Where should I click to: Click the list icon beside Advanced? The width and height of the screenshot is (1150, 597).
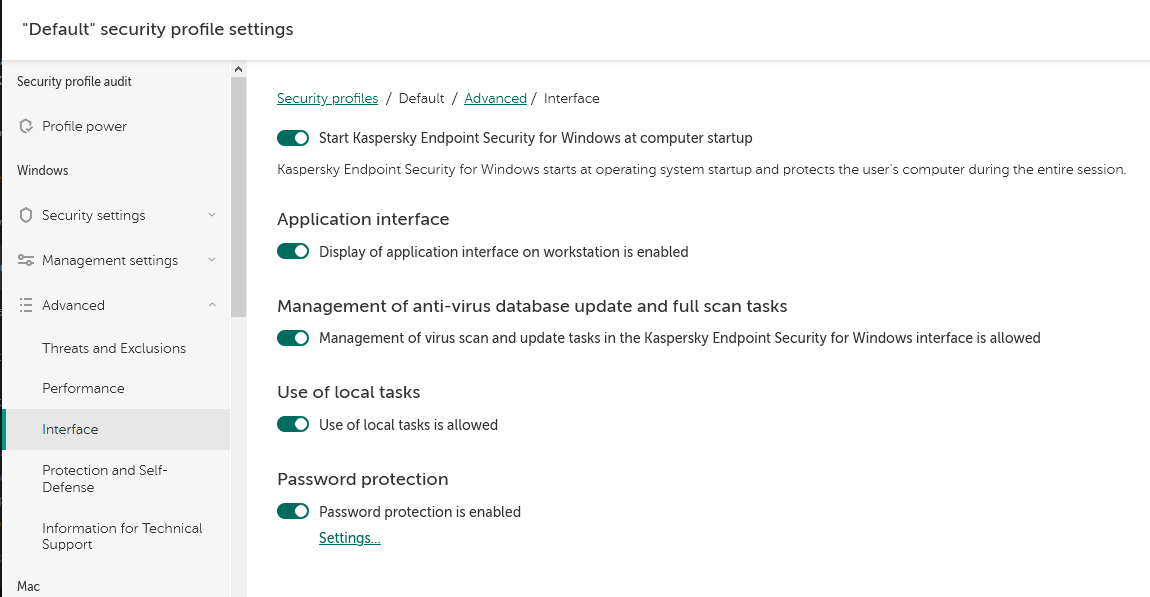(x=27, y=305)
